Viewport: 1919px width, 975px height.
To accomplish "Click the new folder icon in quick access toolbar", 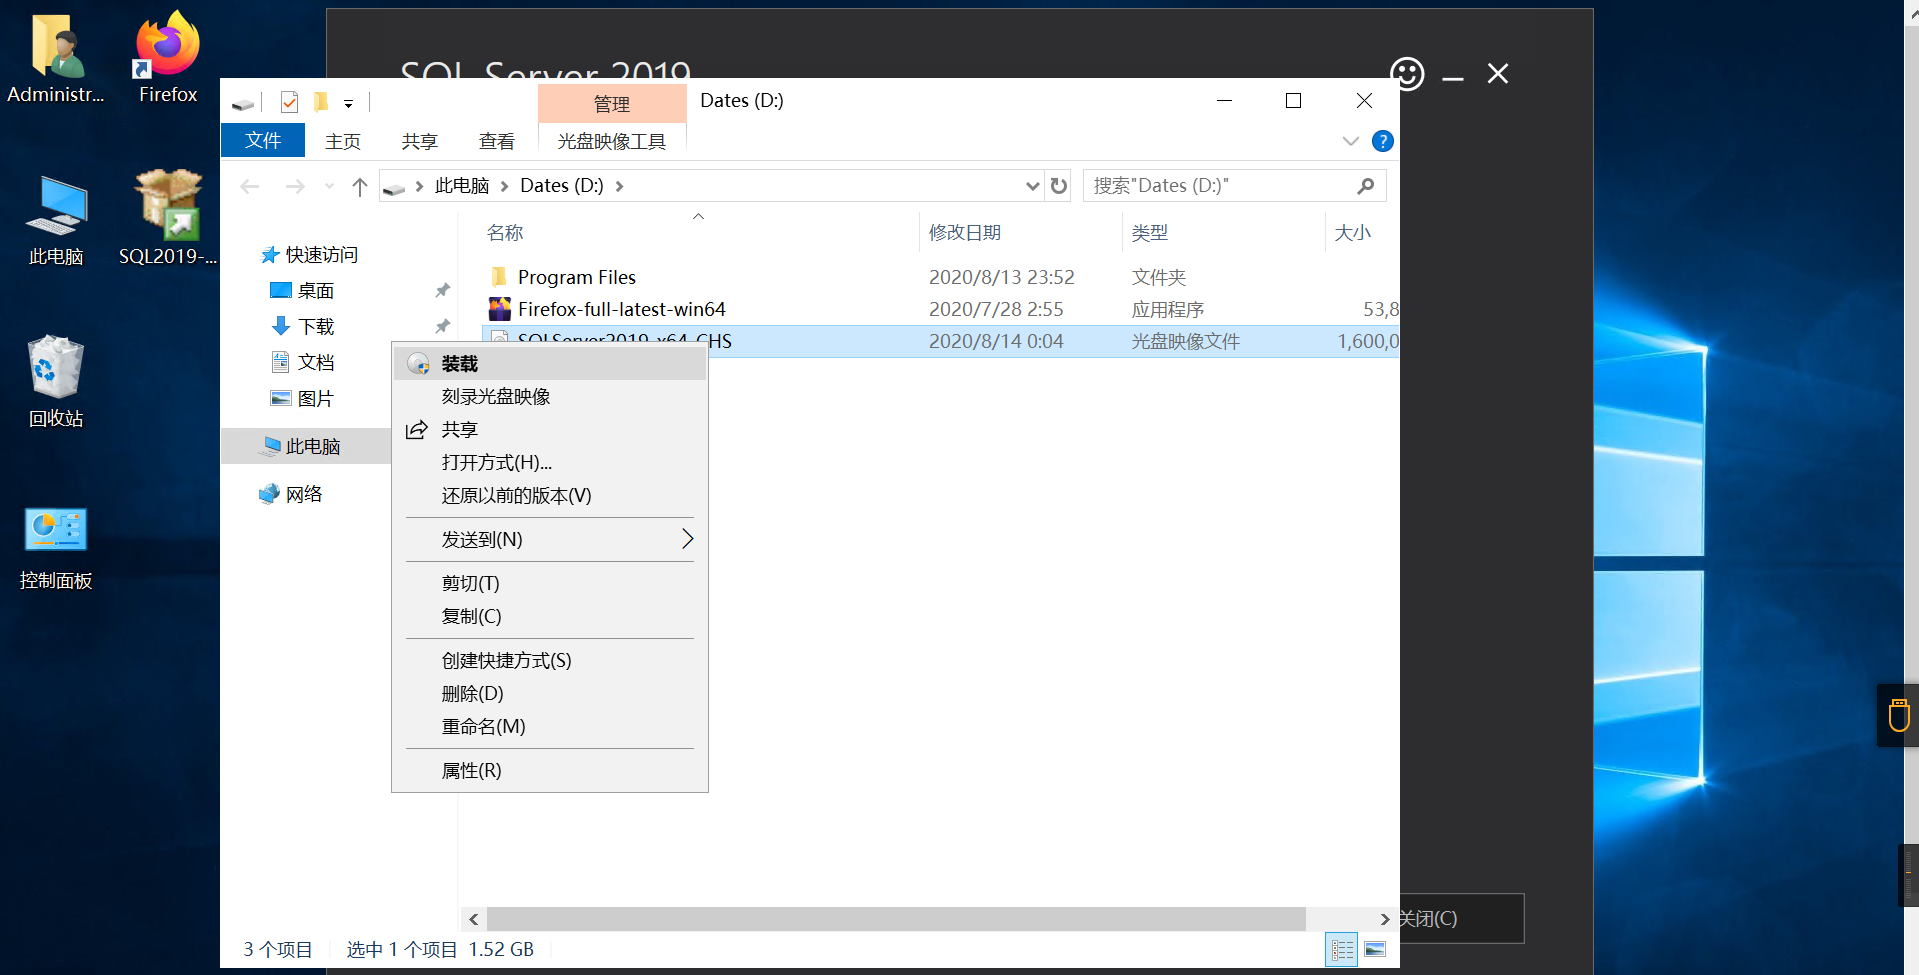I will (321, 102).
